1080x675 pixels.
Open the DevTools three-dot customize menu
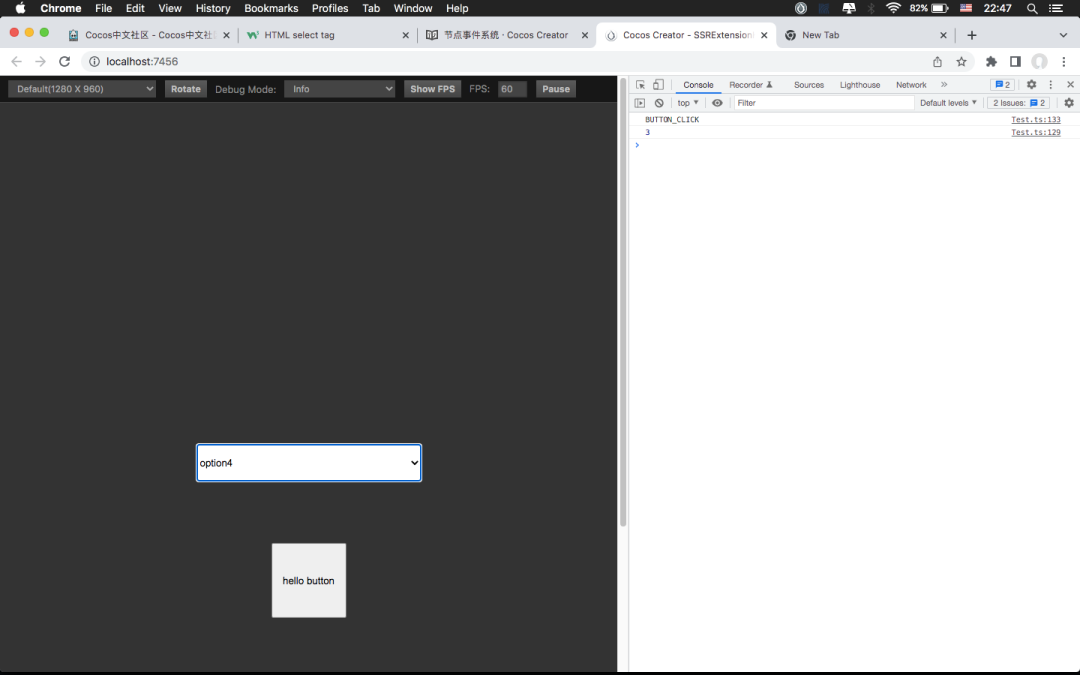[x=1050, y=84]
